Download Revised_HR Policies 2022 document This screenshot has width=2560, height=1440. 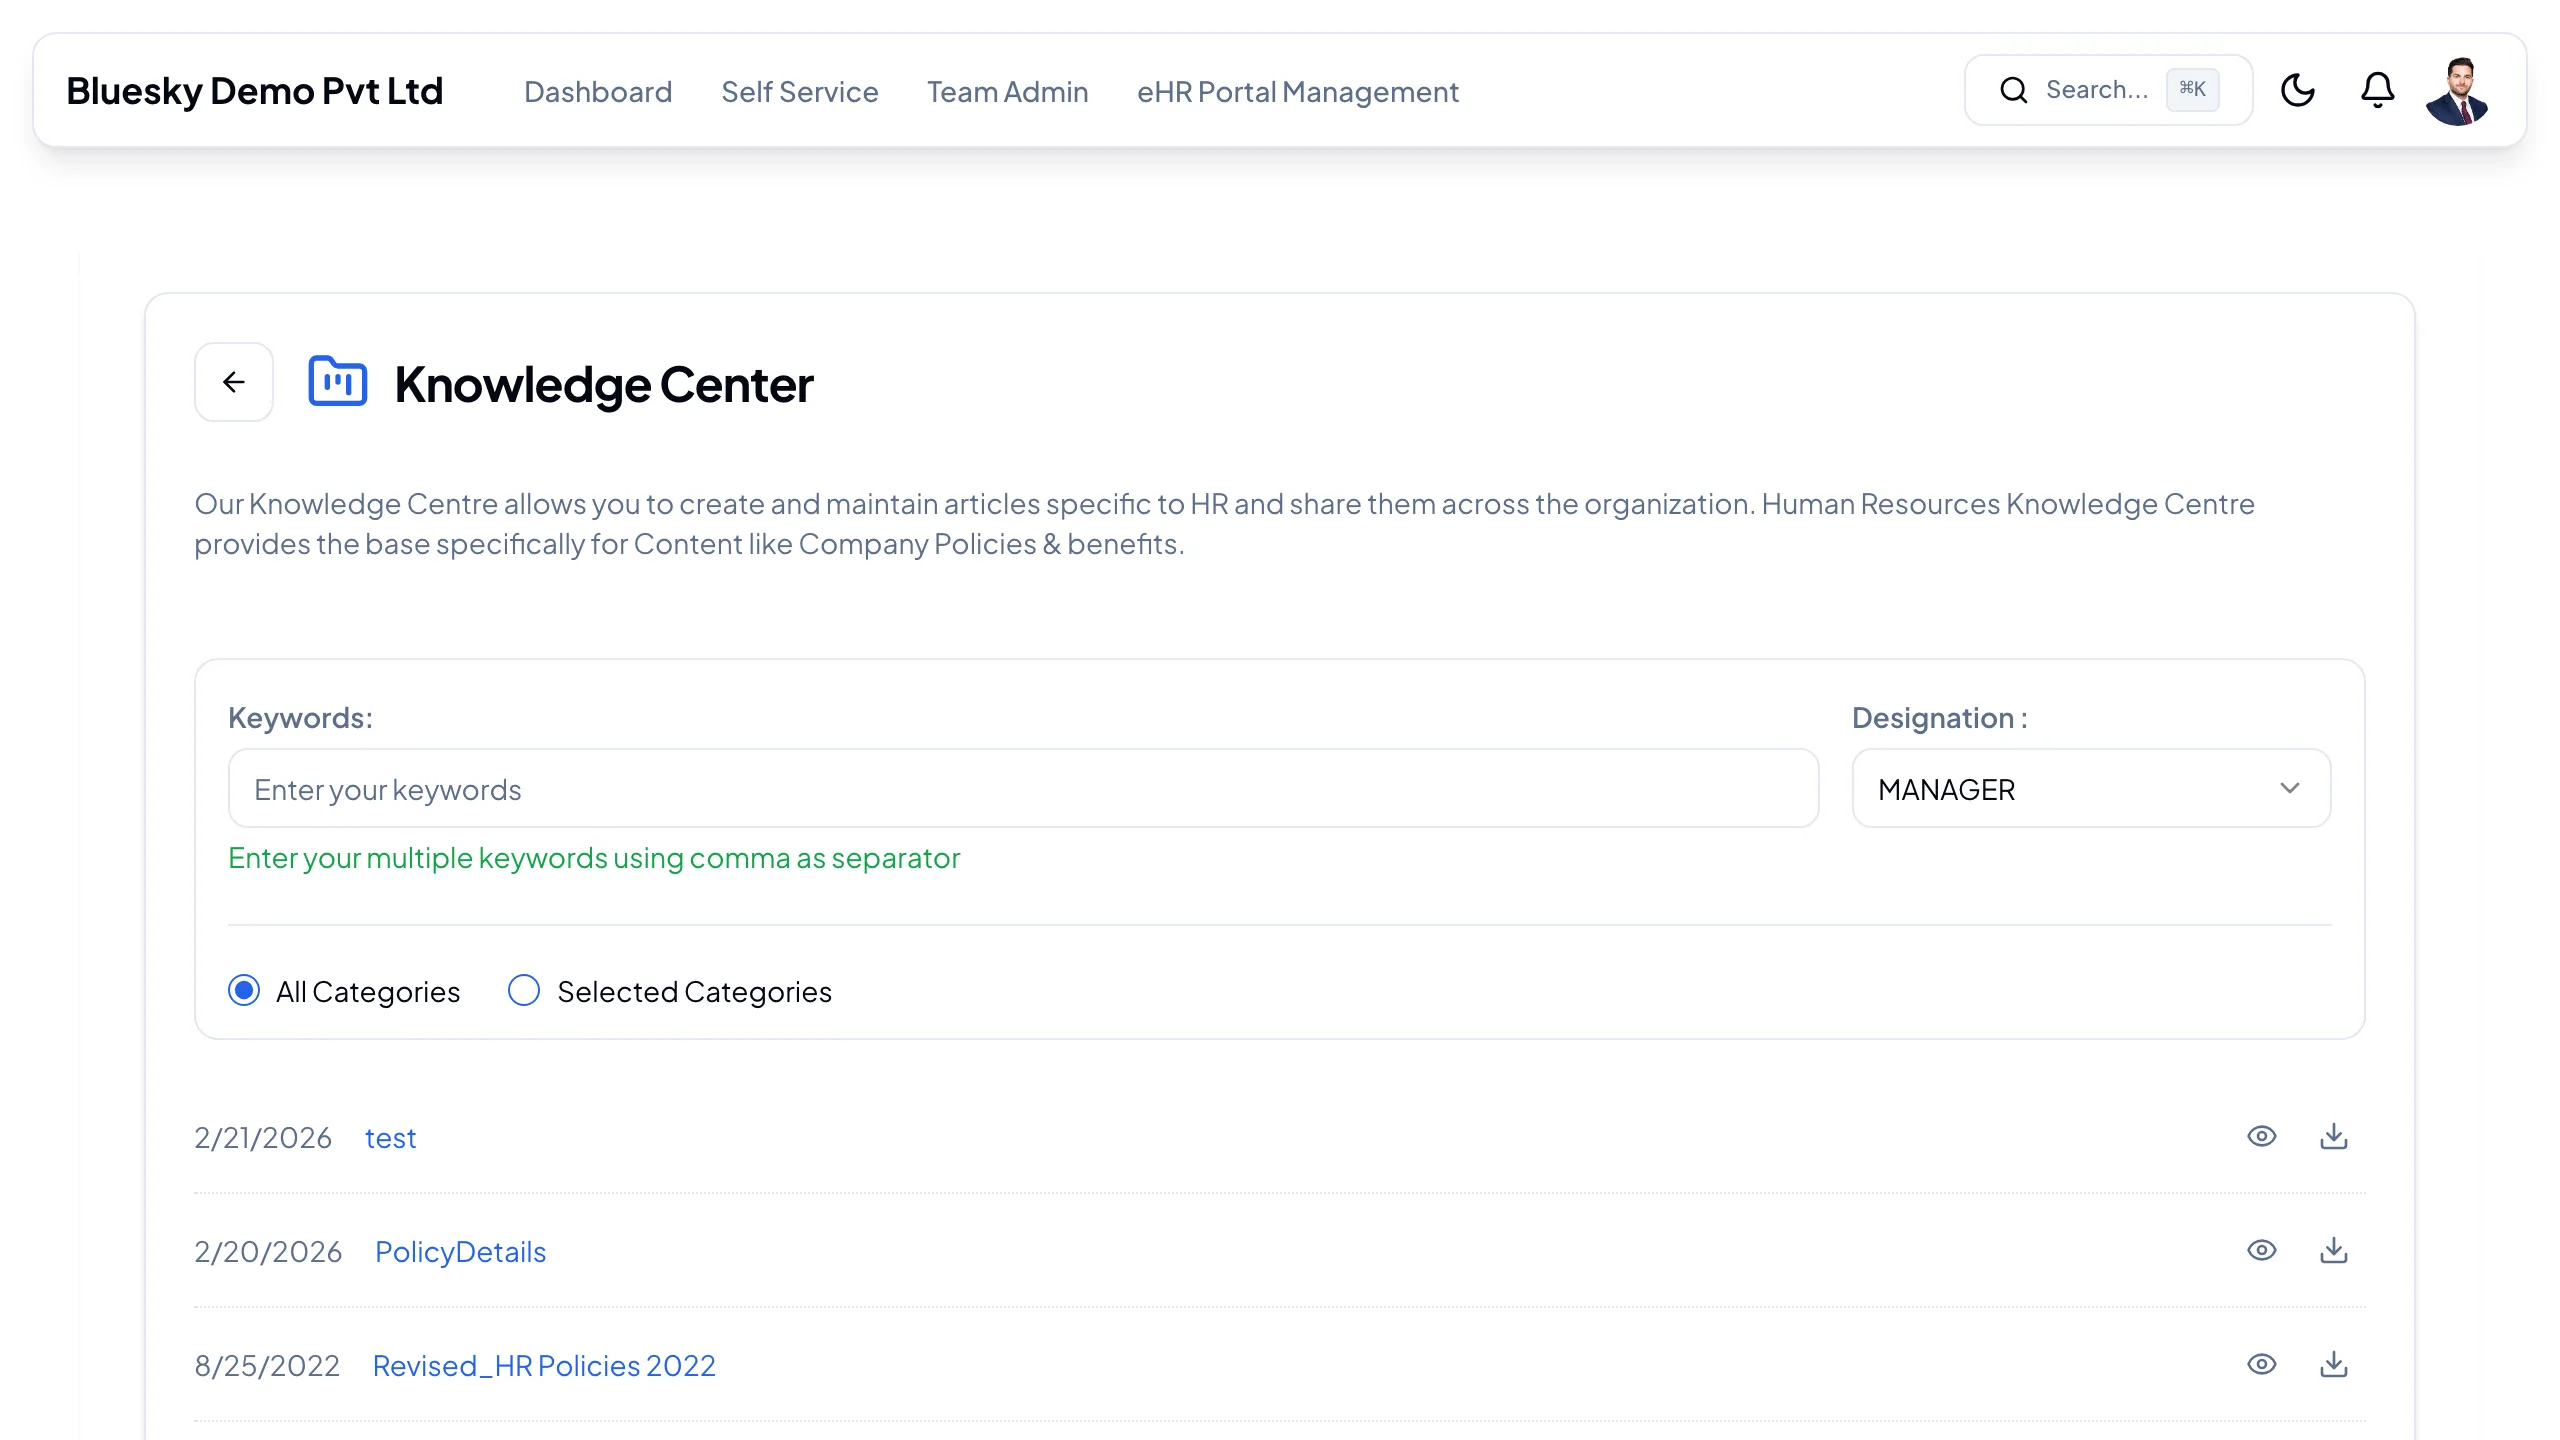[2334, 1364]
